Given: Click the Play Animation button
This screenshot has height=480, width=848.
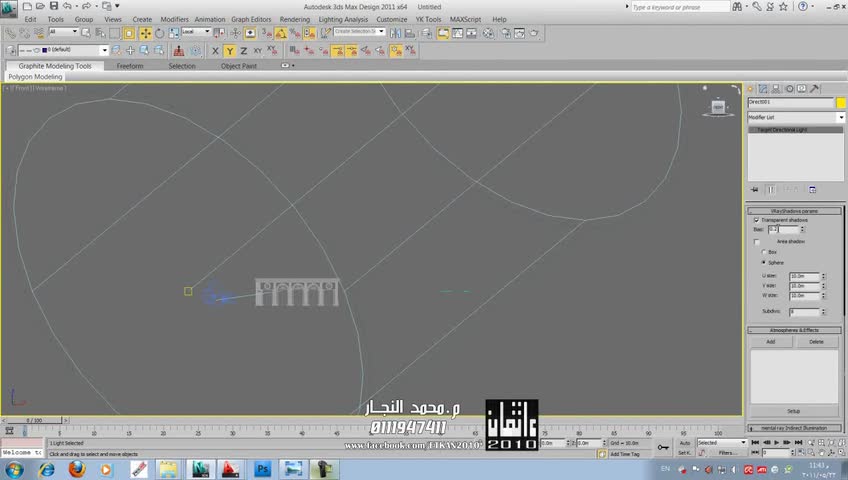Looking at the screenshot, I should pos(777,443).
